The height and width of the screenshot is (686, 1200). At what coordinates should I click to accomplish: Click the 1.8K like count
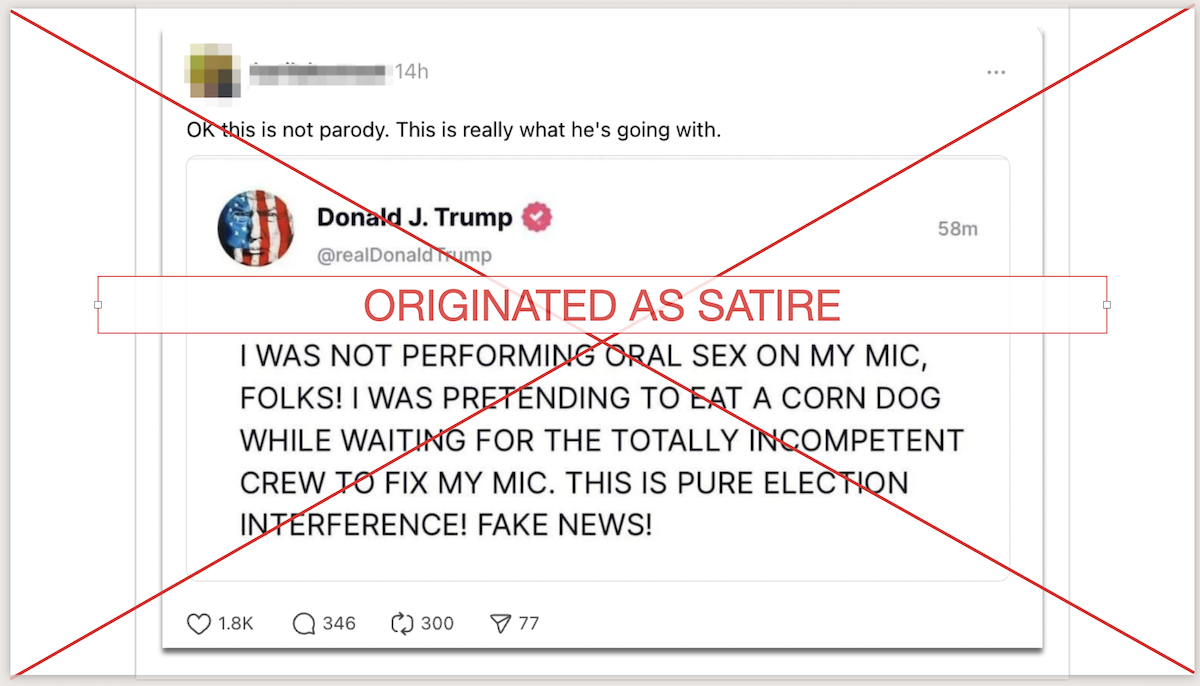click(x=234, y=623)
